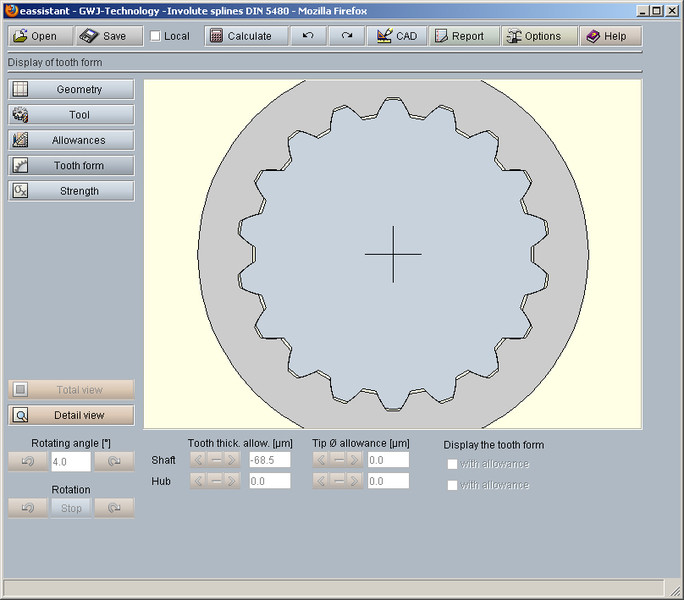The image size is (684, 600).
Task: Open the Strength section
Action: pyautogui.click(x=71, y=191)
